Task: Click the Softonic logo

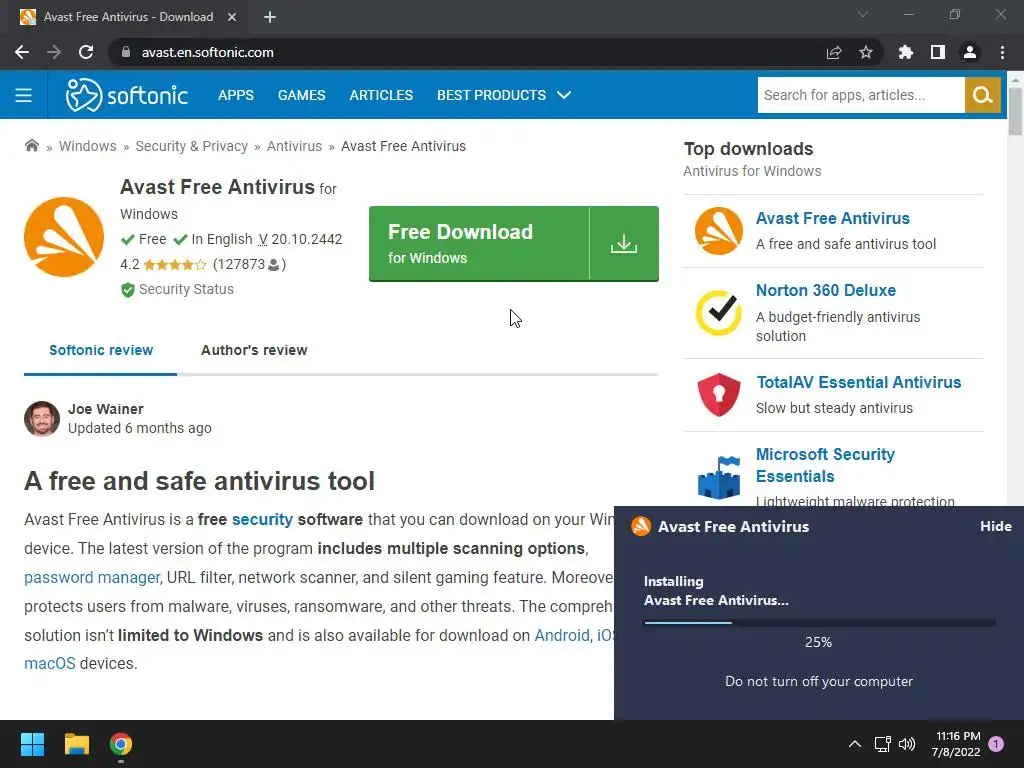Action: [127, 95]
